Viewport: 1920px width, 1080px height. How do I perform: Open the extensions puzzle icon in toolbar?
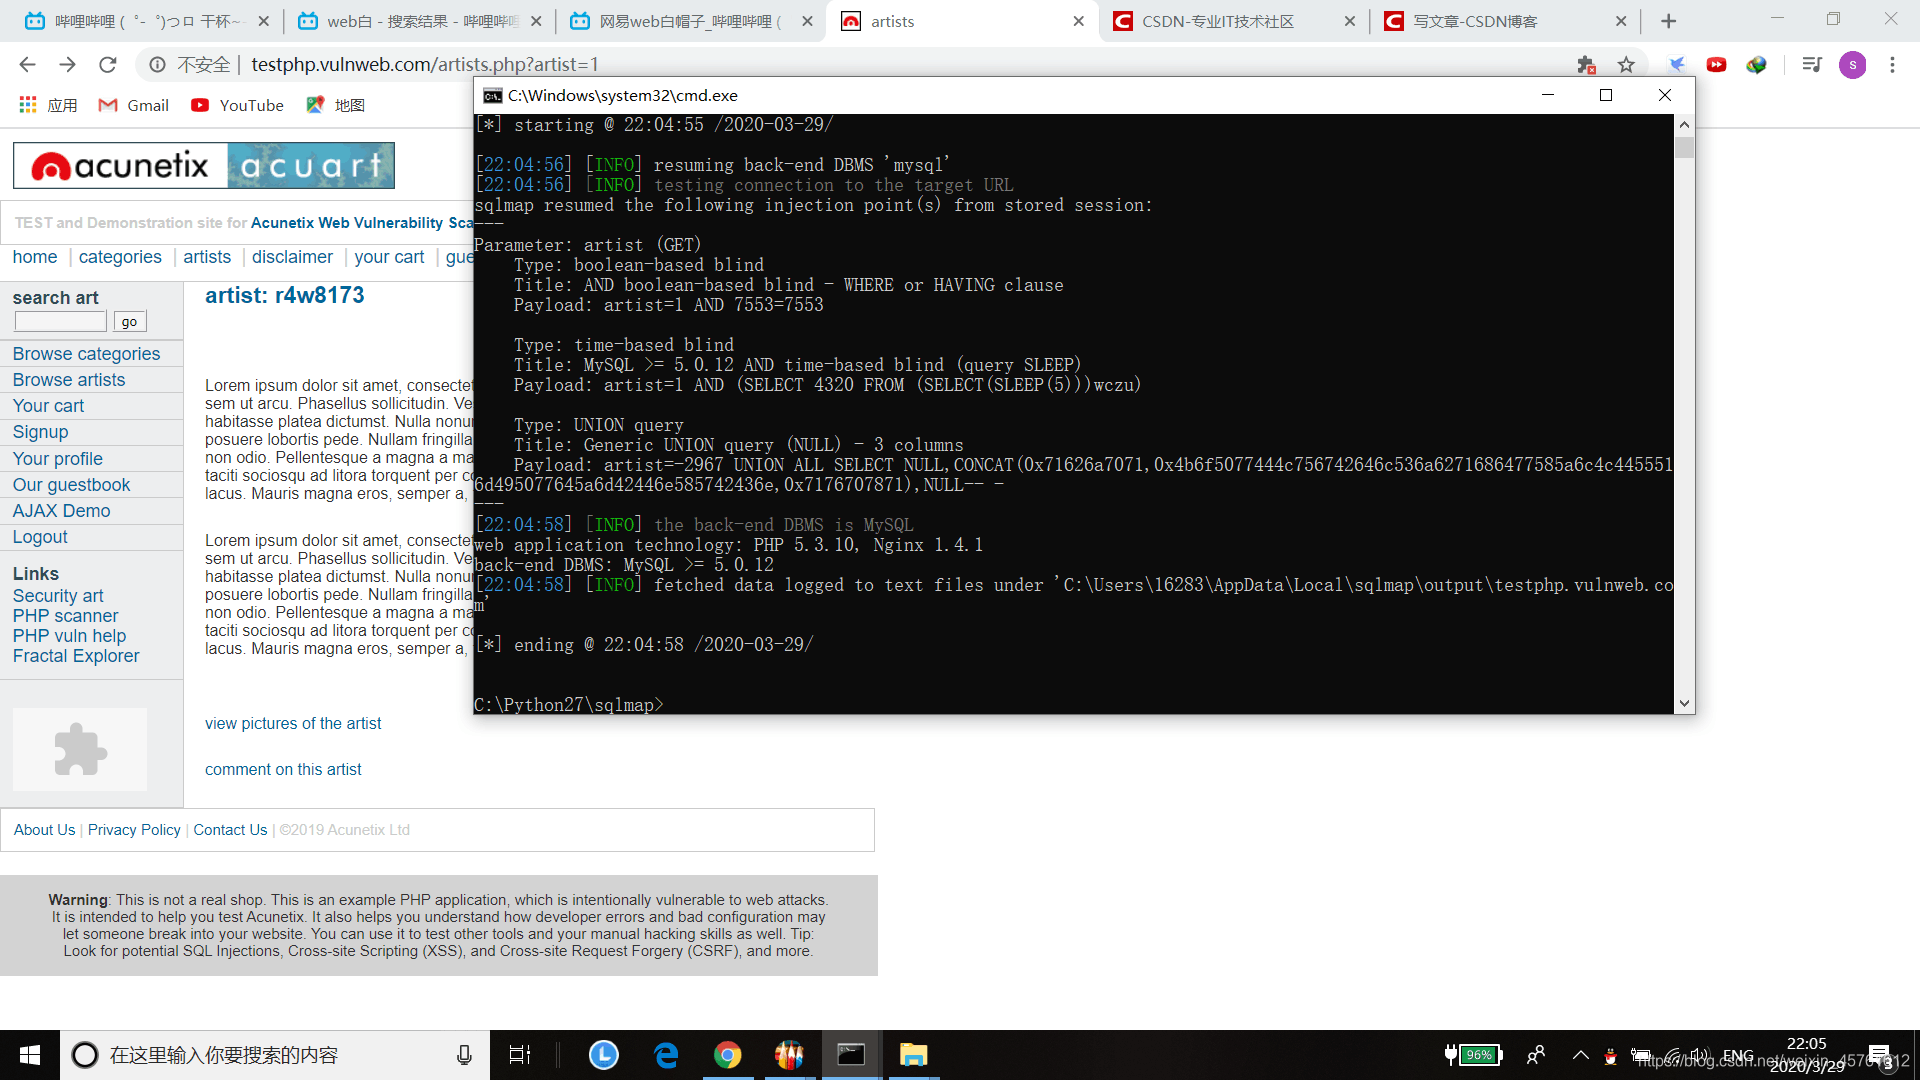coord(1586,65)
